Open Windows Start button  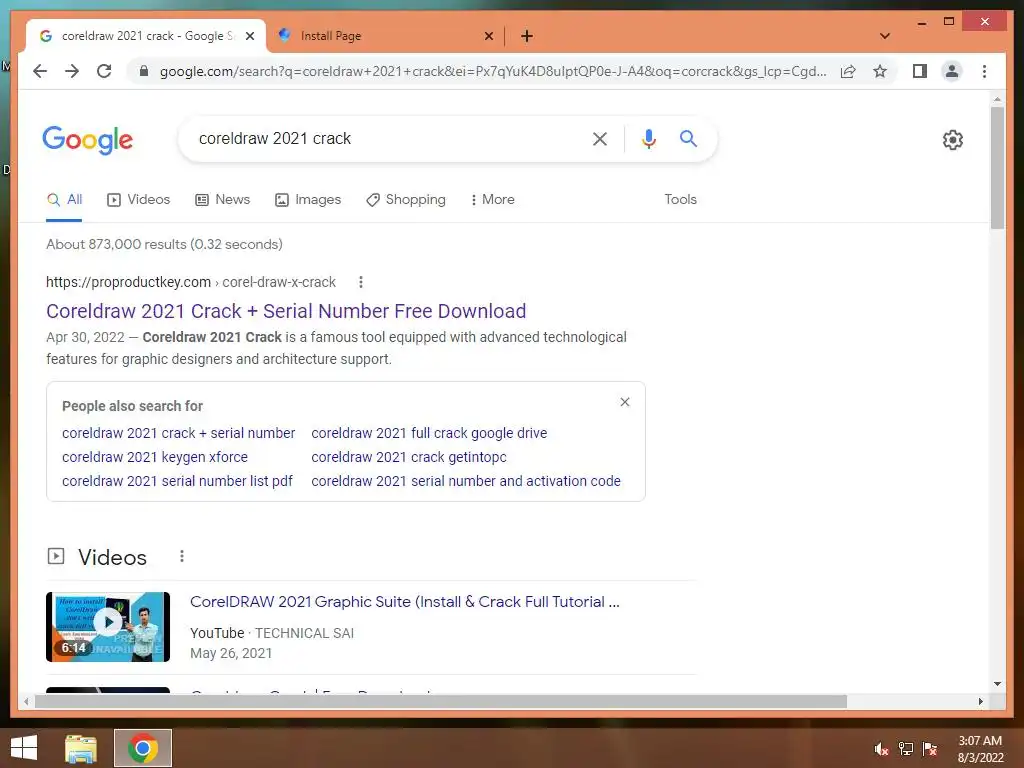coord(24,748)
